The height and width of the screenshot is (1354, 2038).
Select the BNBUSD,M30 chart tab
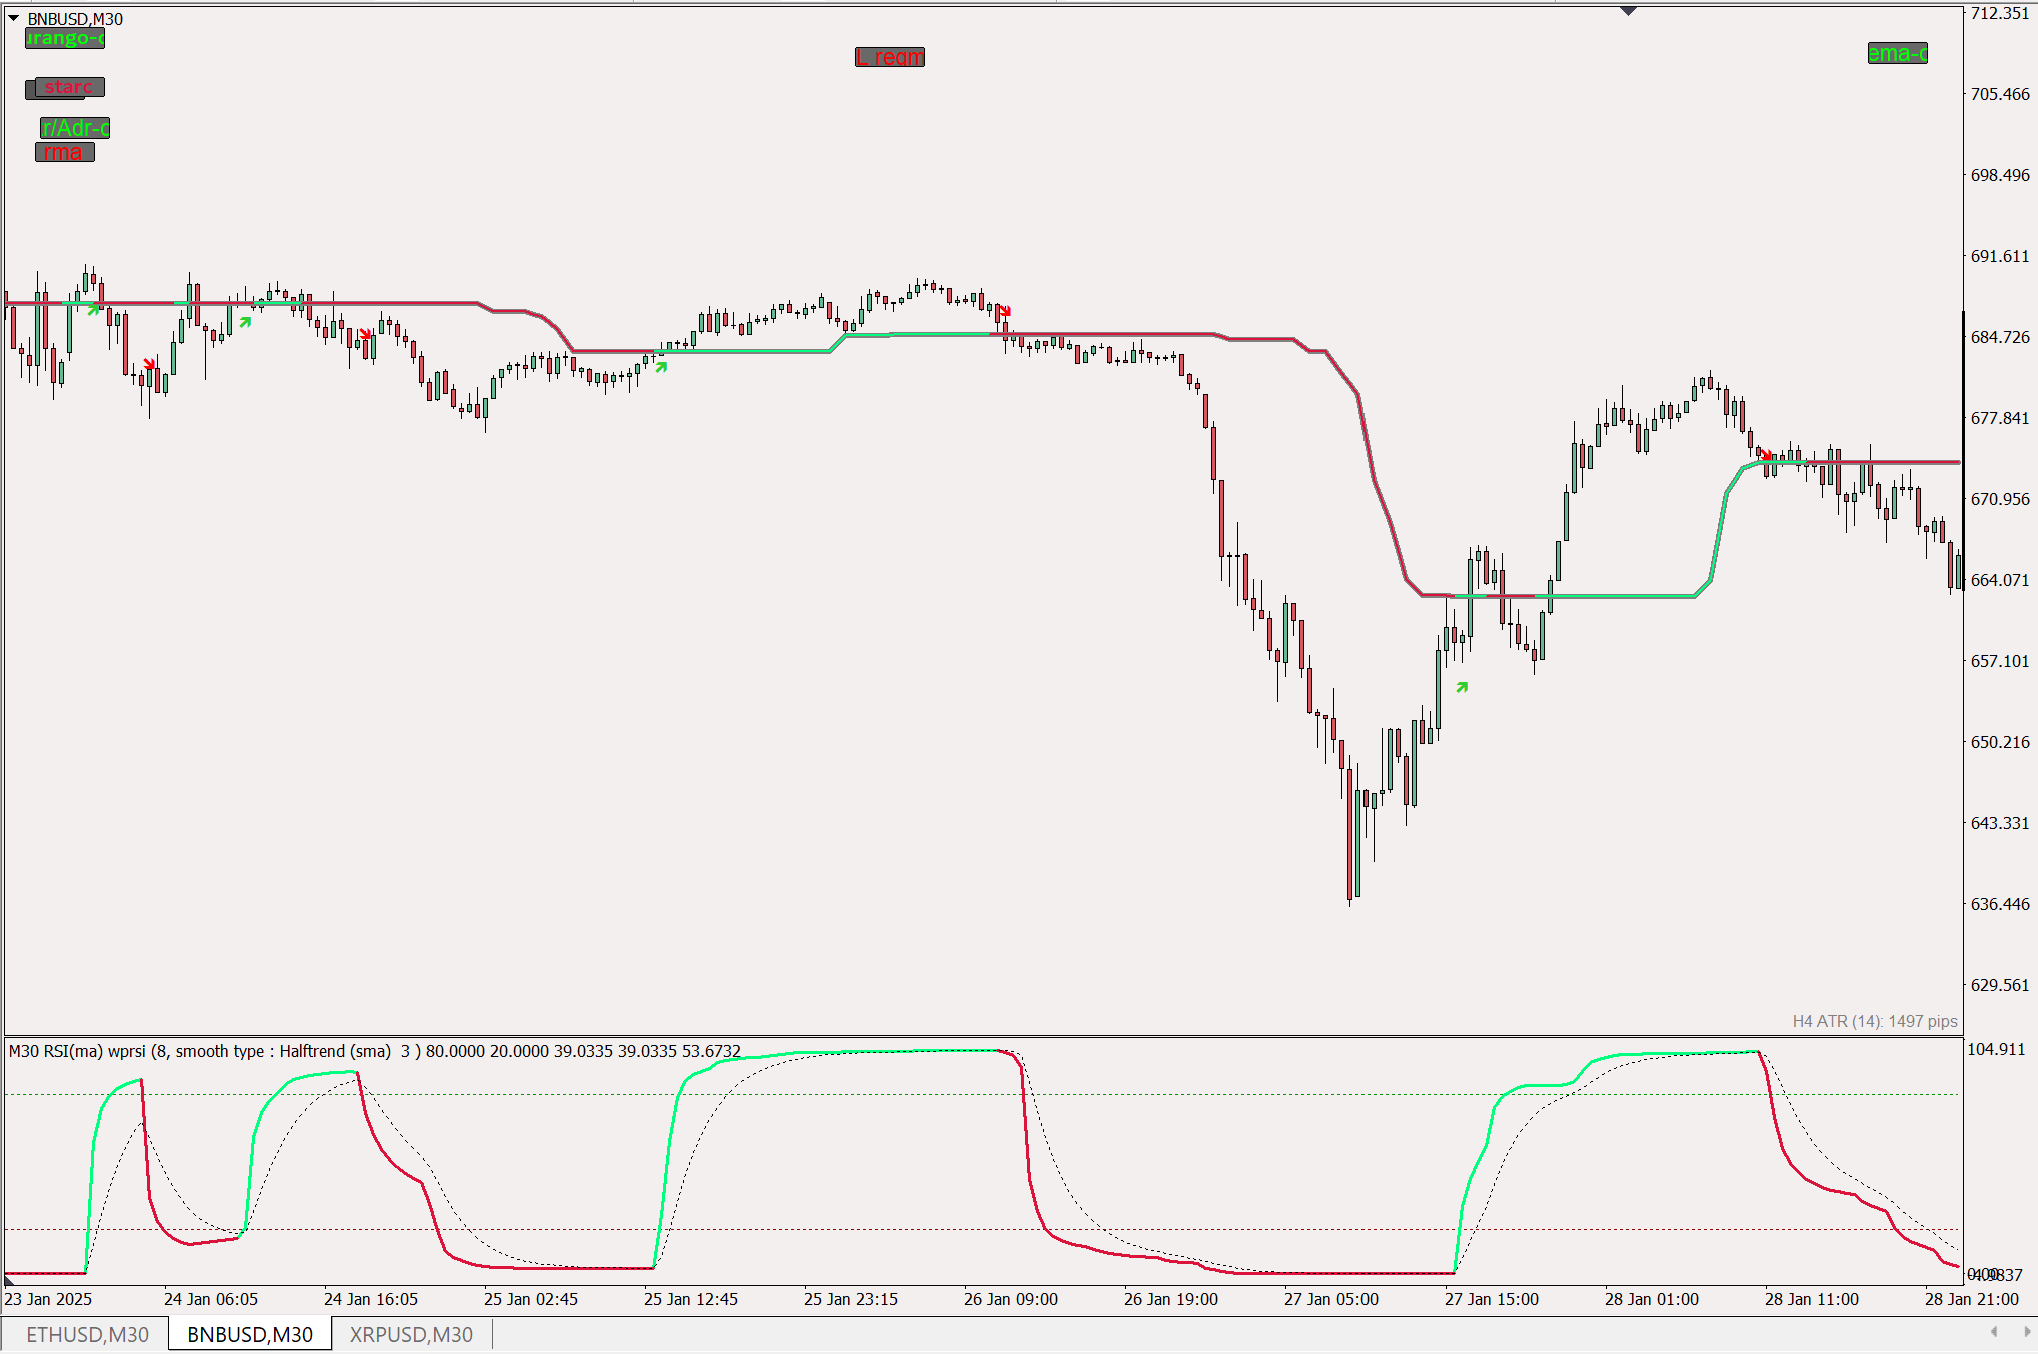coord(250,1334)
